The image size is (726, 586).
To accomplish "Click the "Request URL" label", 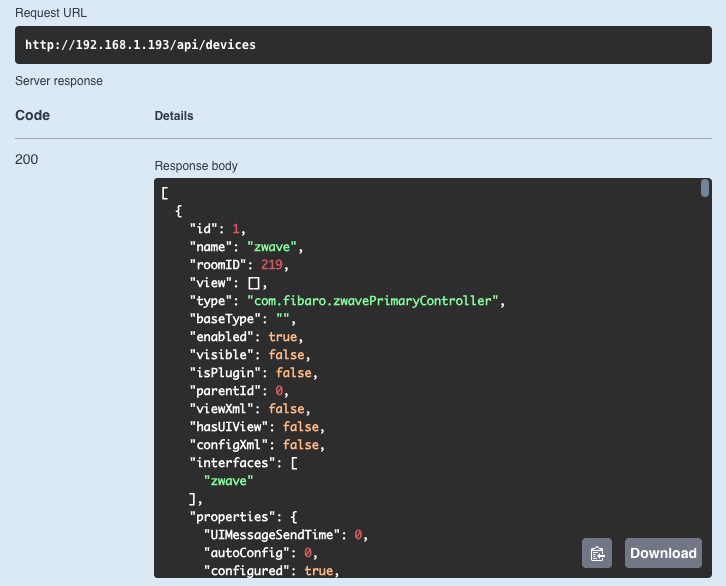I will (x=51, y=12).
